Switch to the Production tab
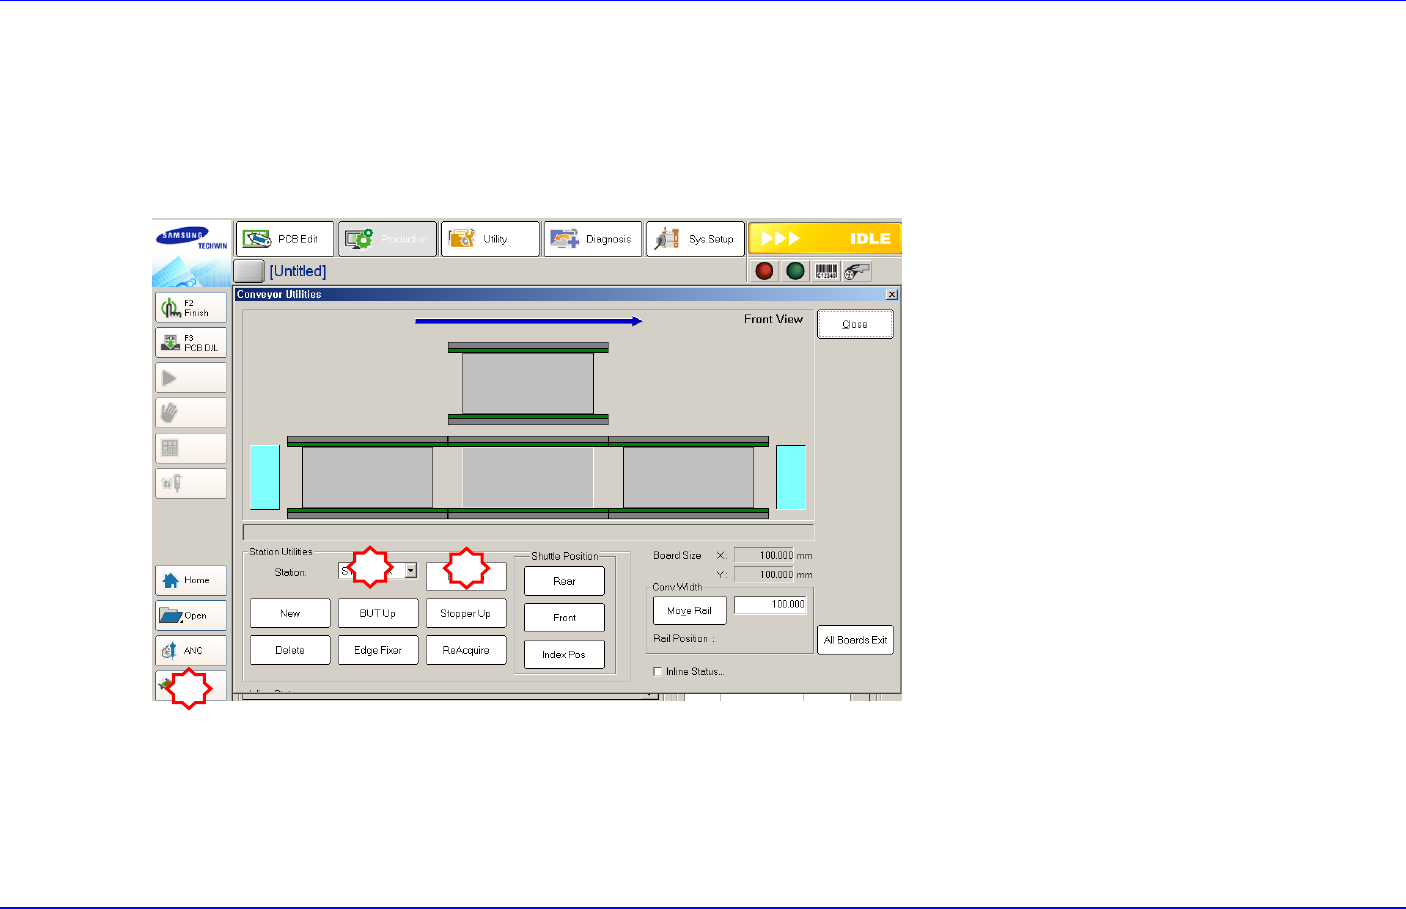 tap(388, 239)
